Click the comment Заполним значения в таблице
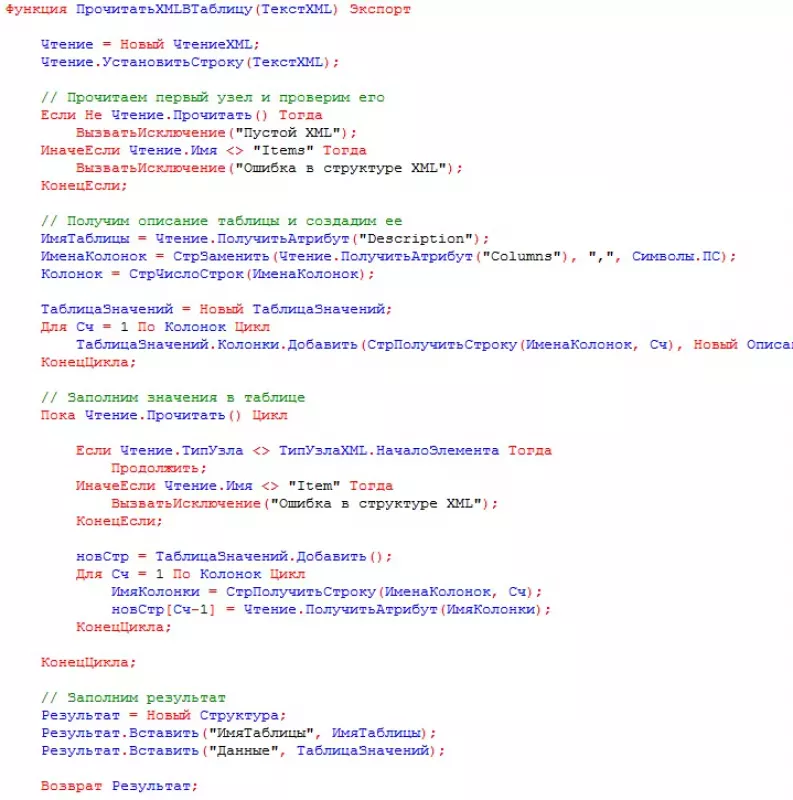This screenshot has width=793, height=800. tap(172, 397)
